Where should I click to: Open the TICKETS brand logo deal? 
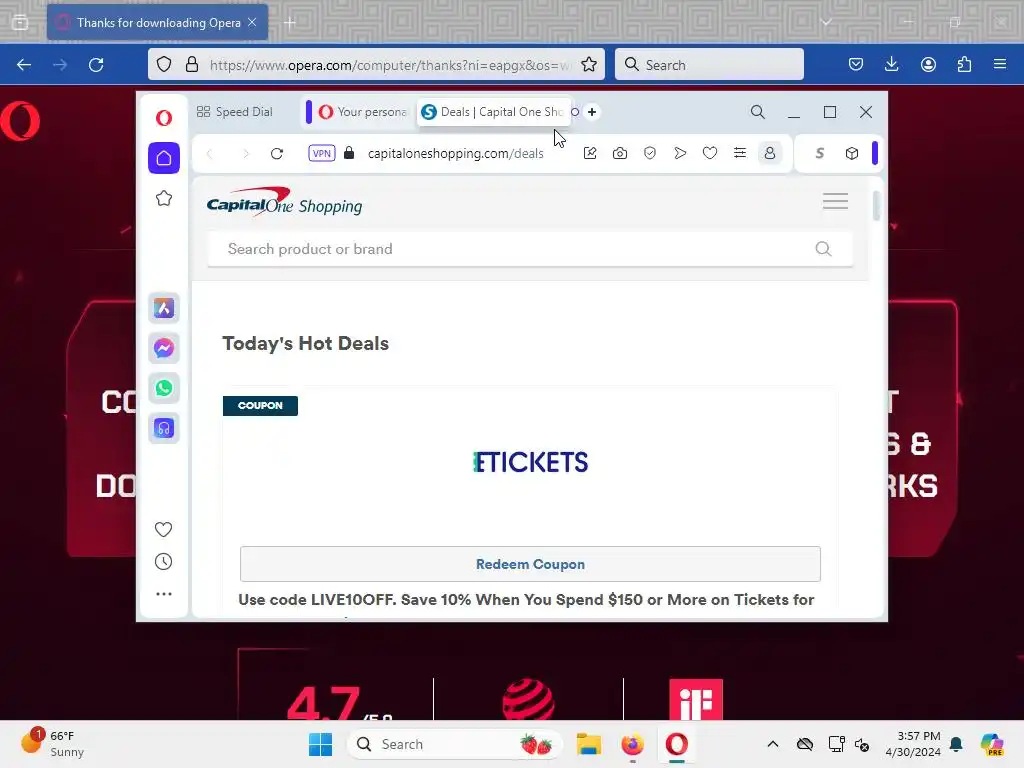coord(530,462)
